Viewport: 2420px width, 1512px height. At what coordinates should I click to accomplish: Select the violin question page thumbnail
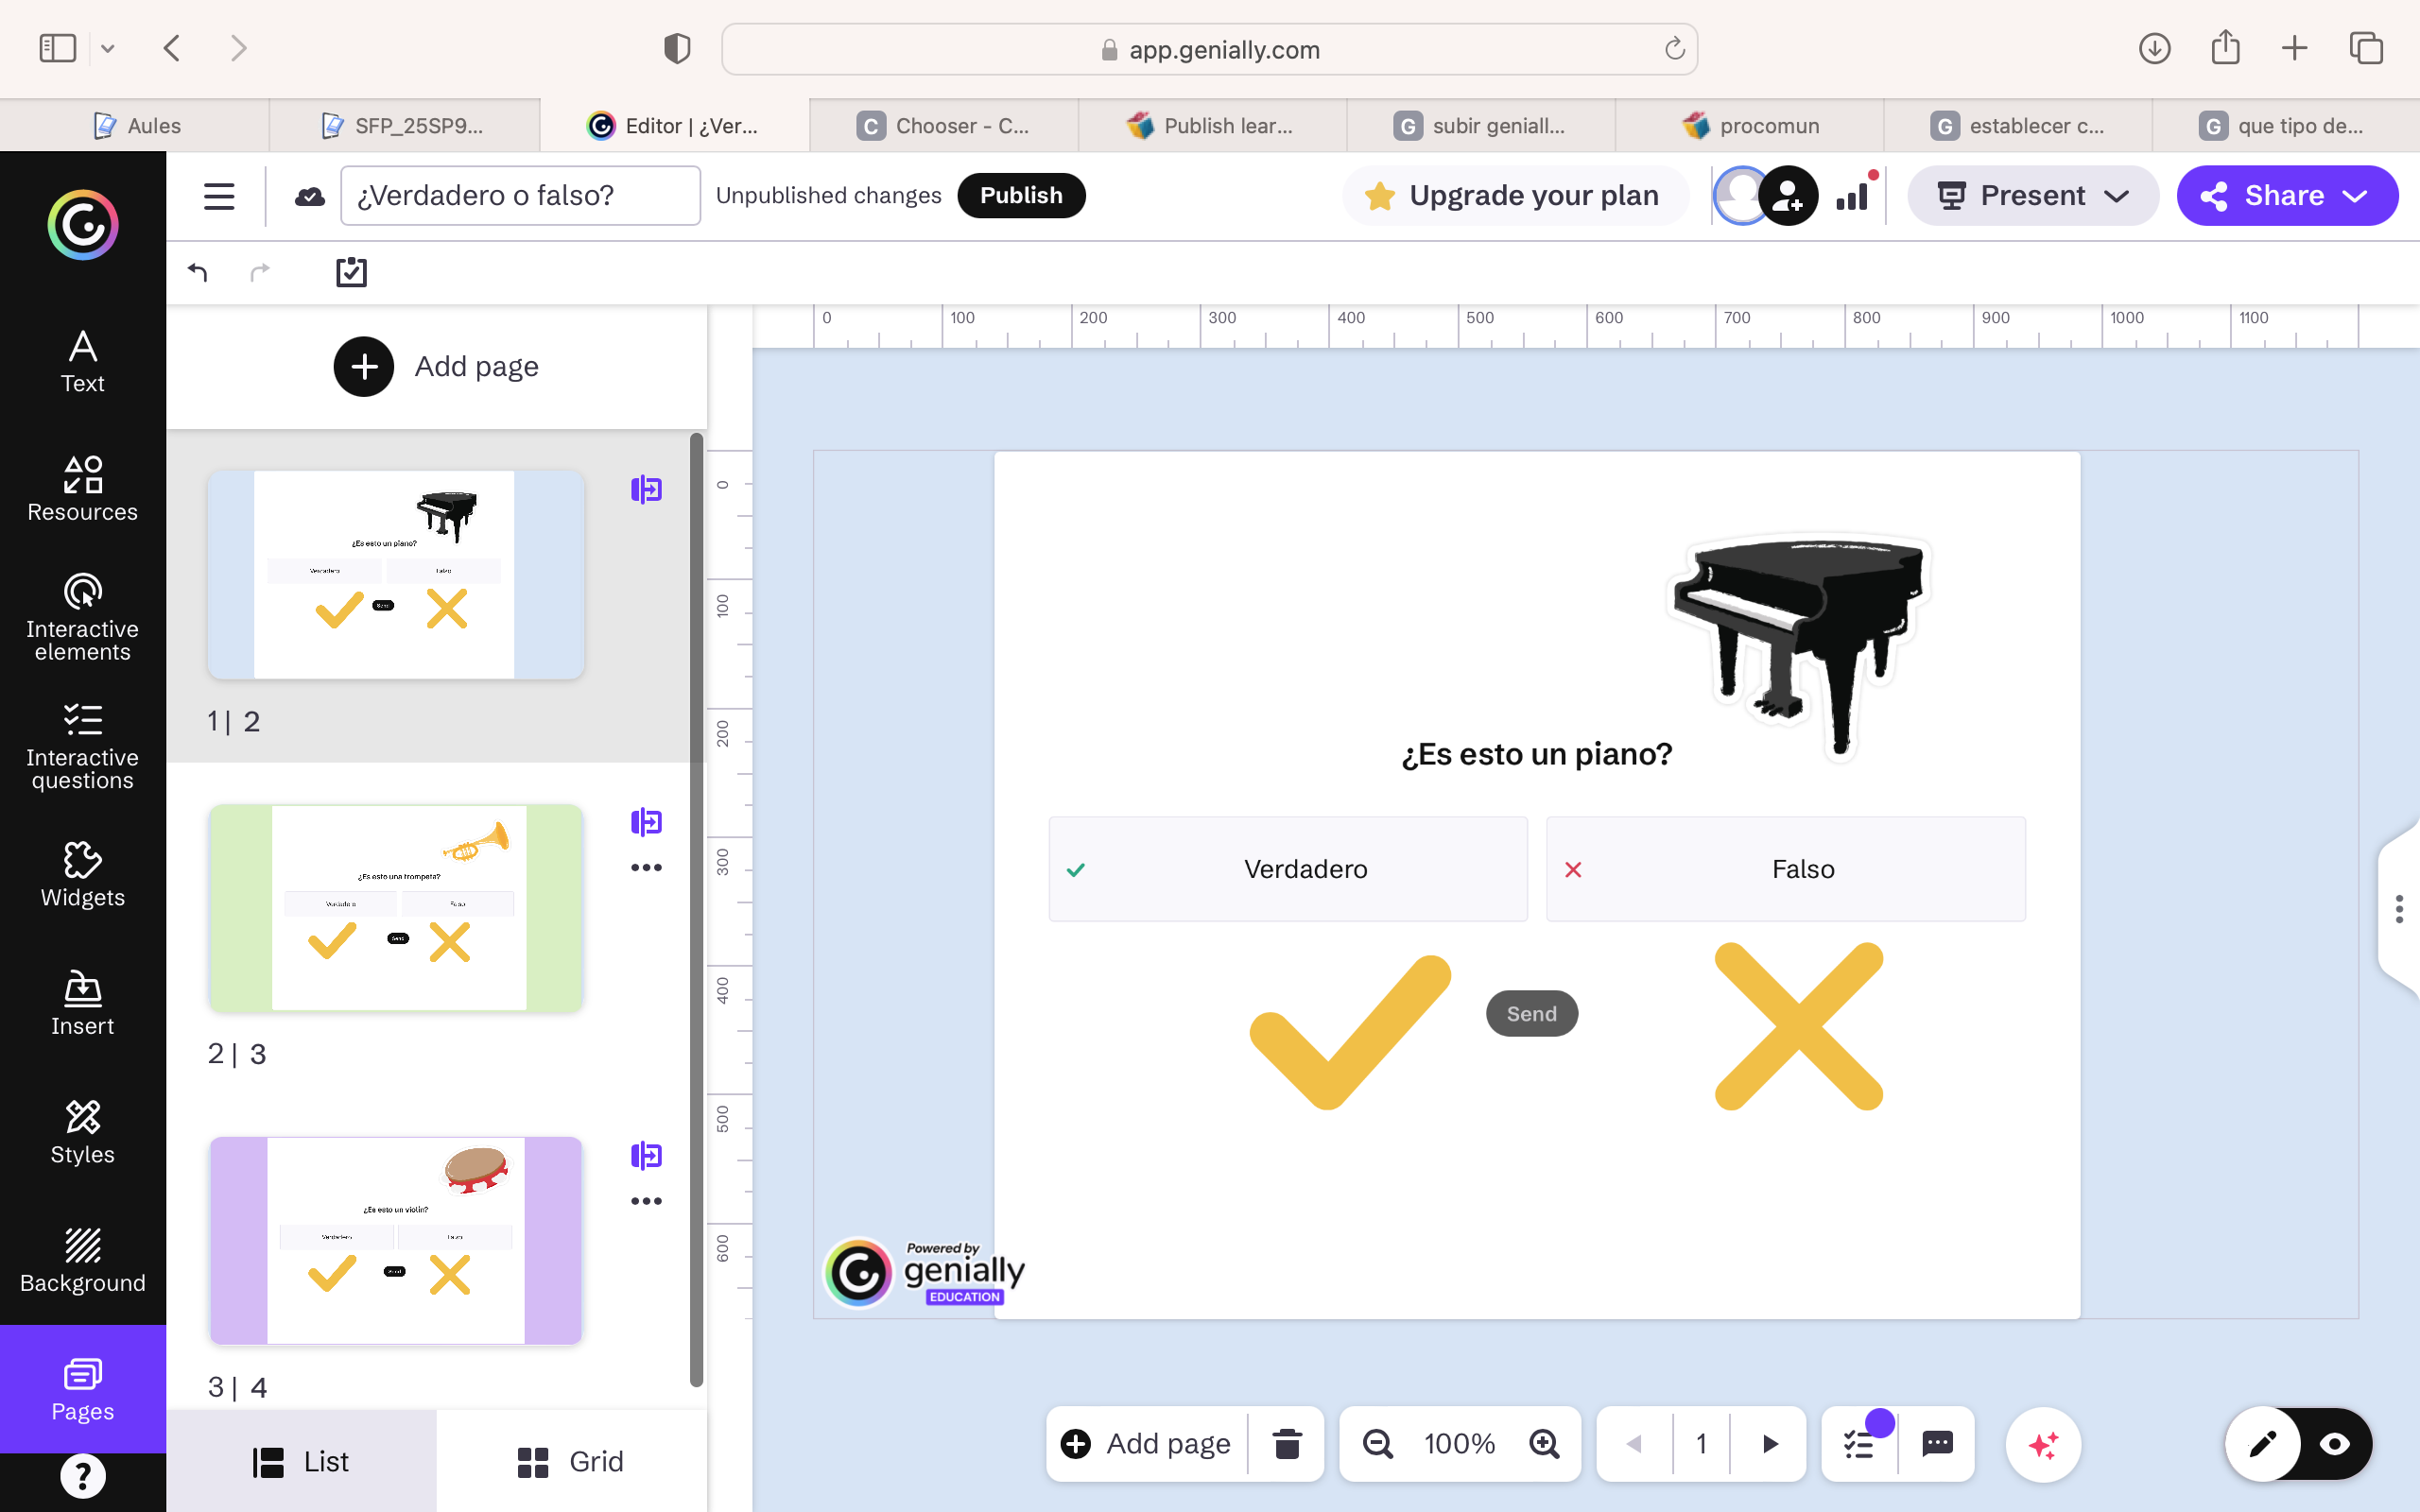click(x=396, y=1240)
